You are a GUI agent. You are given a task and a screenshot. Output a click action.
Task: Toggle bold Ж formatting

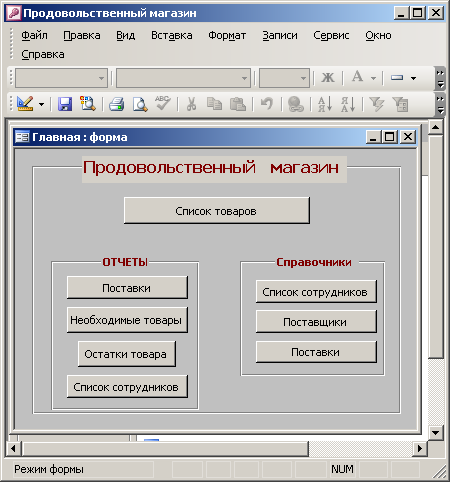328,78
